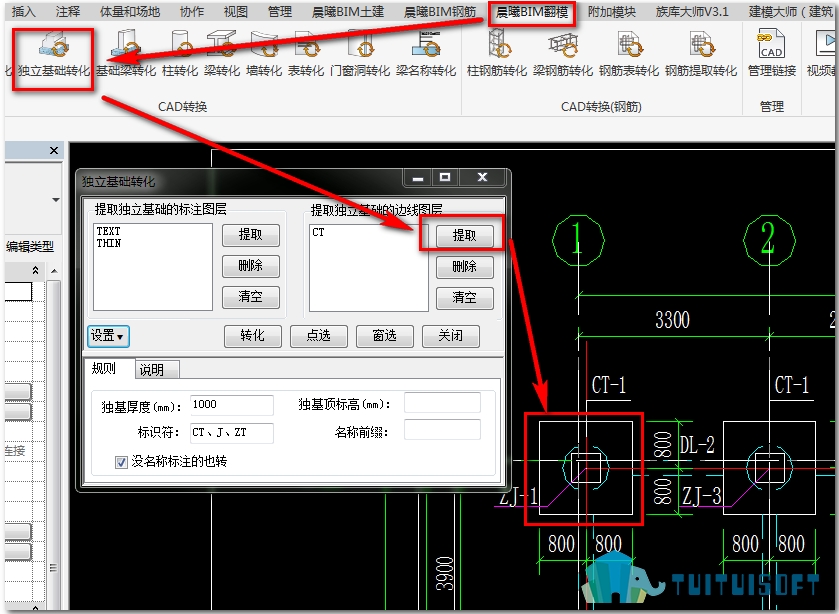
Task: Open the 族库大师V3.1 tab
Action: (x=692, y=12)
